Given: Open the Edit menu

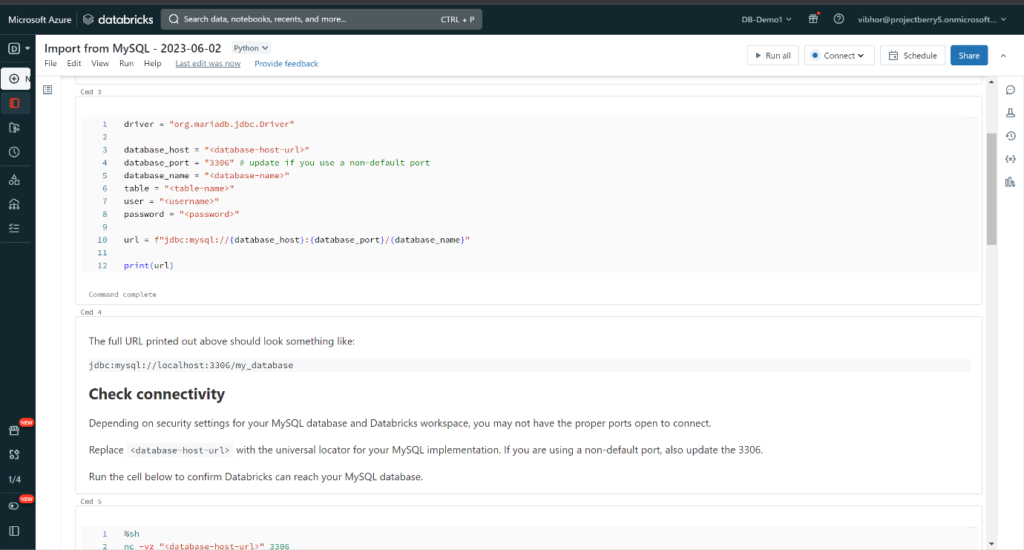Looking at the screenshot, I should 74,63.
